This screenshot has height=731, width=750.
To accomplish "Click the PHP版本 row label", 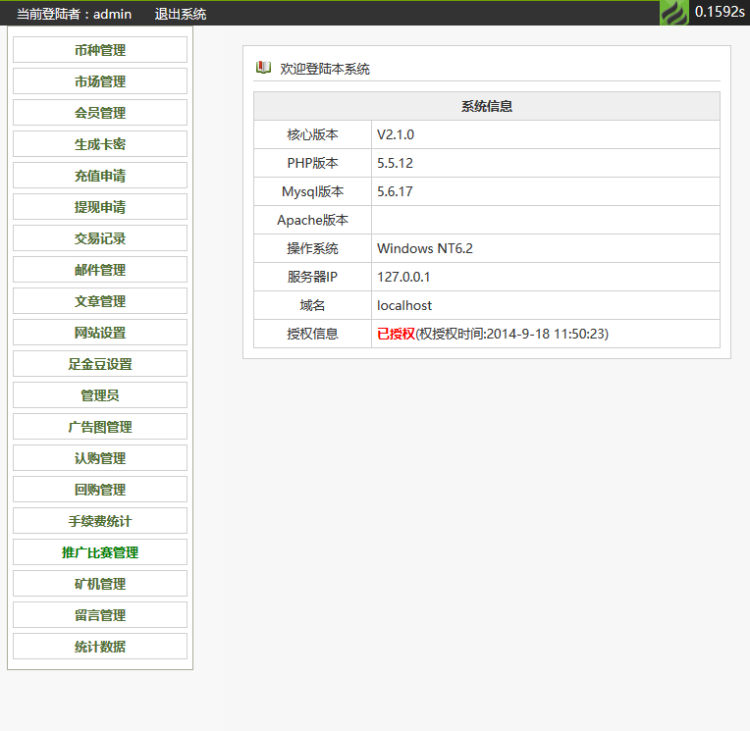I will click(x=312, y=163).
